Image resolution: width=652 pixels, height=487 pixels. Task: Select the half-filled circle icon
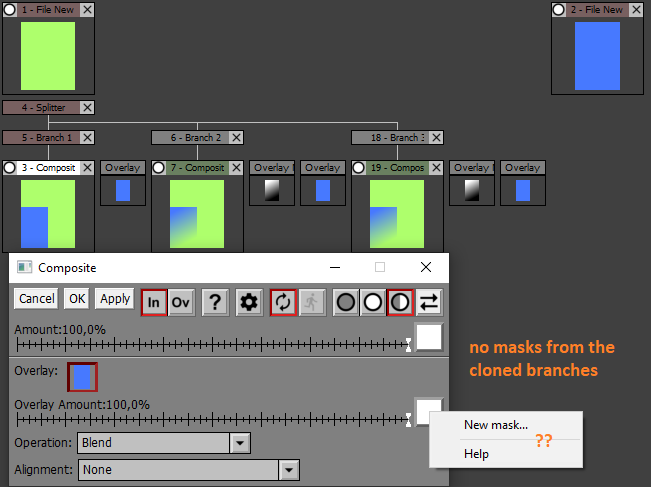pyautogui.click(x=400, y=301)
